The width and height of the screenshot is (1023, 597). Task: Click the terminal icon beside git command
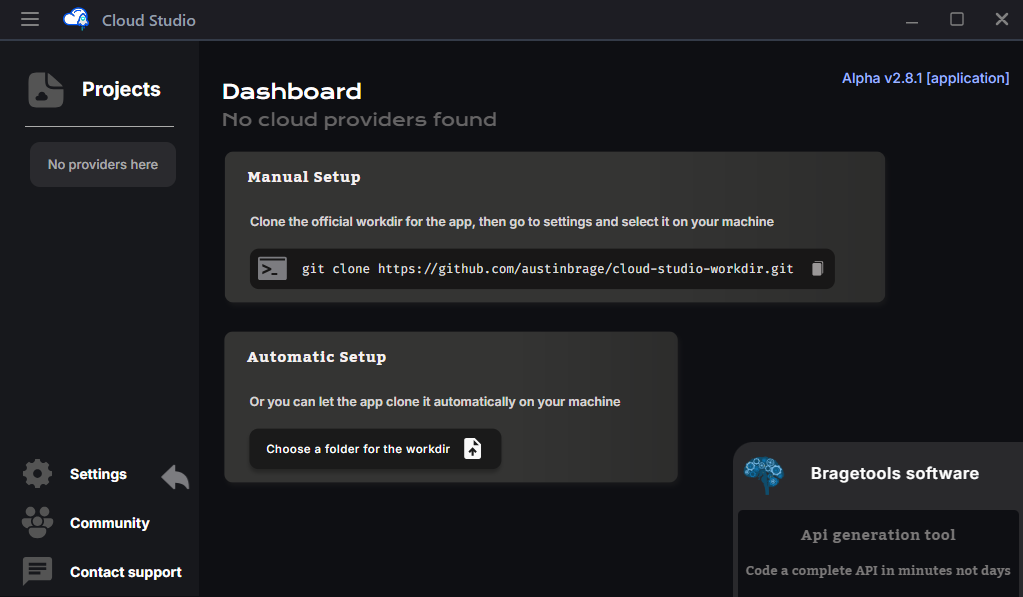tap(272, 269)
